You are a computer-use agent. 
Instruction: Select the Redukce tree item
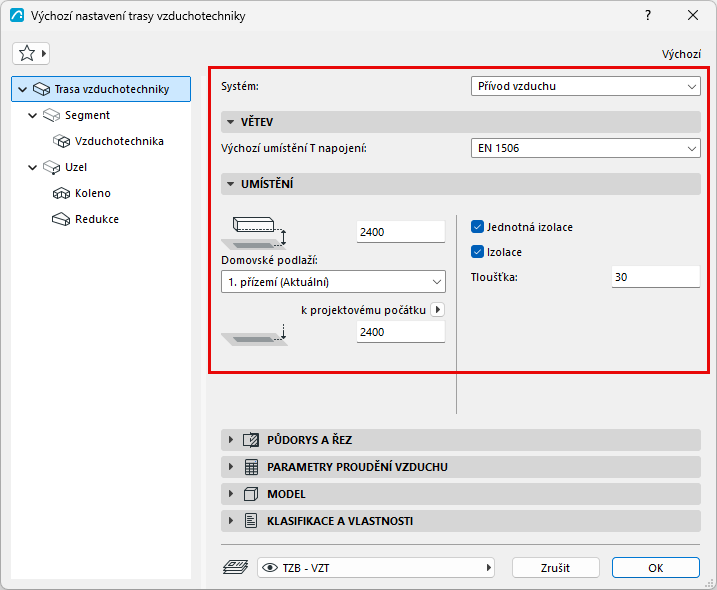click(x=96, y=220)
